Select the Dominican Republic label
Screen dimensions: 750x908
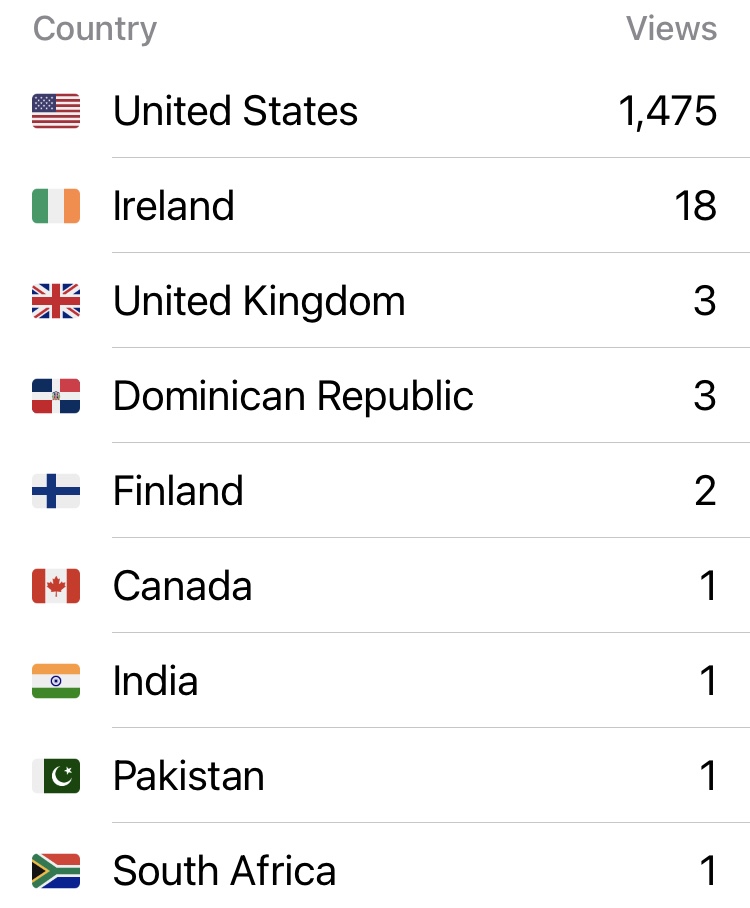[x=293, y=396]
